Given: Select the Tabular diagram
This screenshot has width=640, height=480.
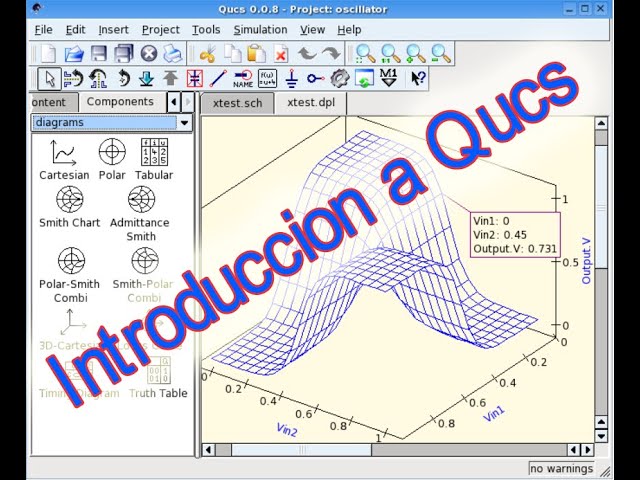Looking at the screenshot, I should [x=154, y=159].
